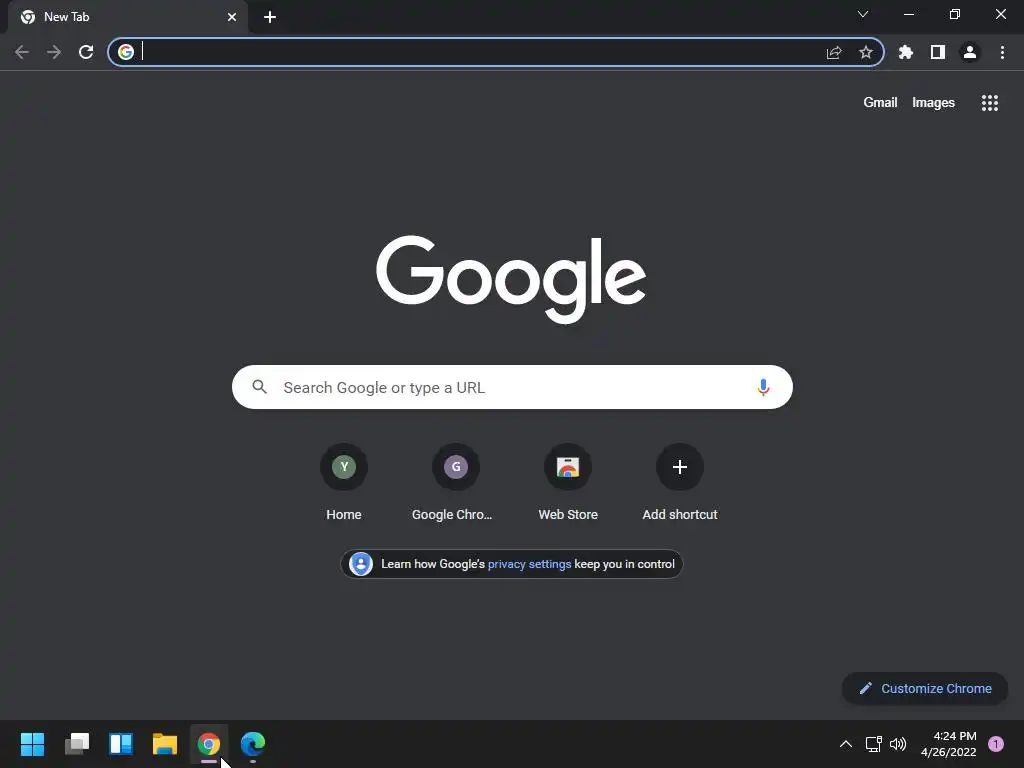Viewport: 1024px width, 768px height.
Task: Open the profile avatar menu
Action: [970, 52]
